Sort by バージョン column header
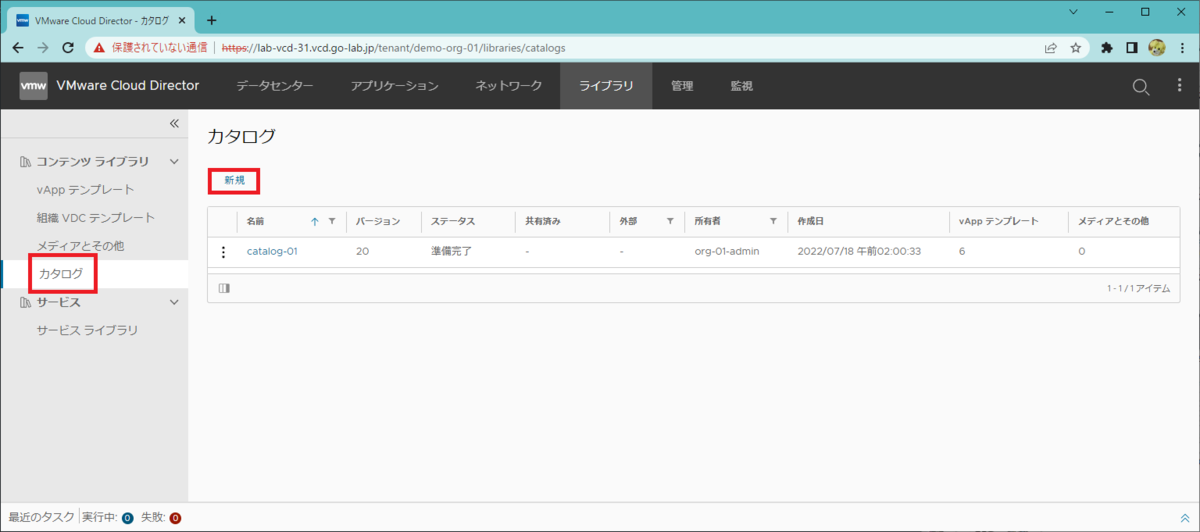 pos(378,221)
